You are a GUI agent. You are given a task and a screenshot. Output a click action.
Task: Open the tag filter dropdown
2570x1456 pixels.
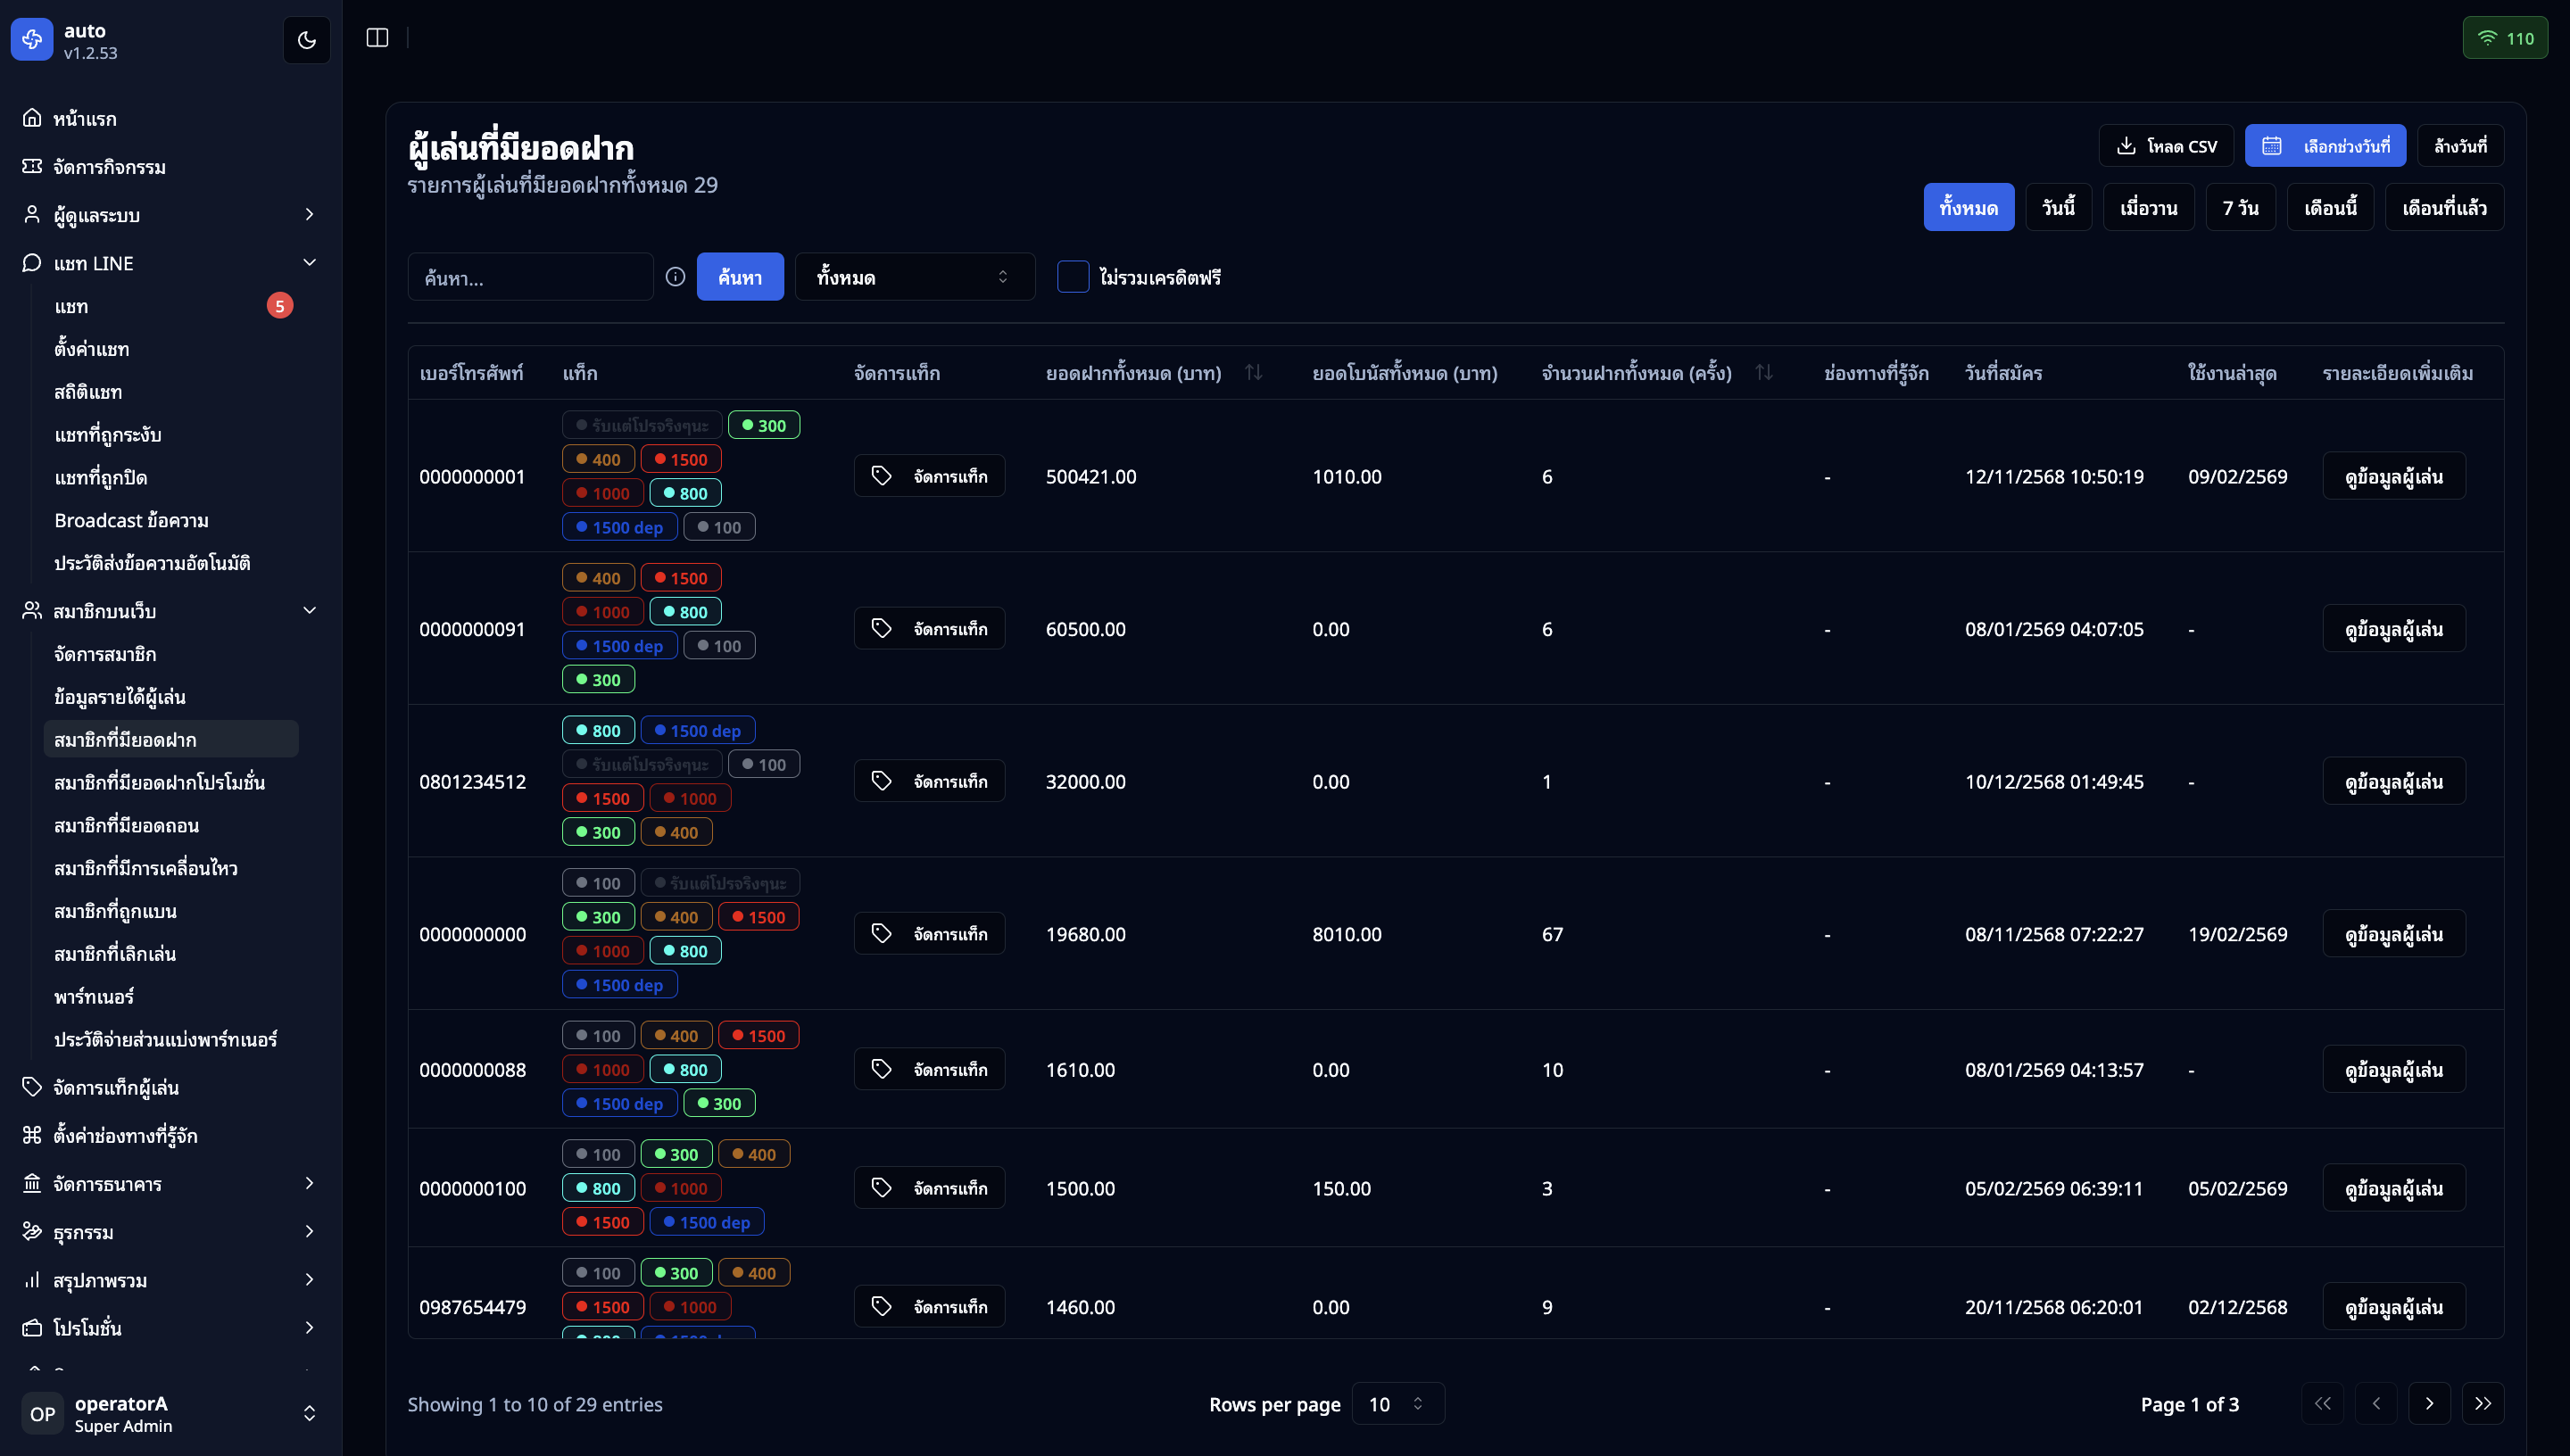tap(914, 277)
